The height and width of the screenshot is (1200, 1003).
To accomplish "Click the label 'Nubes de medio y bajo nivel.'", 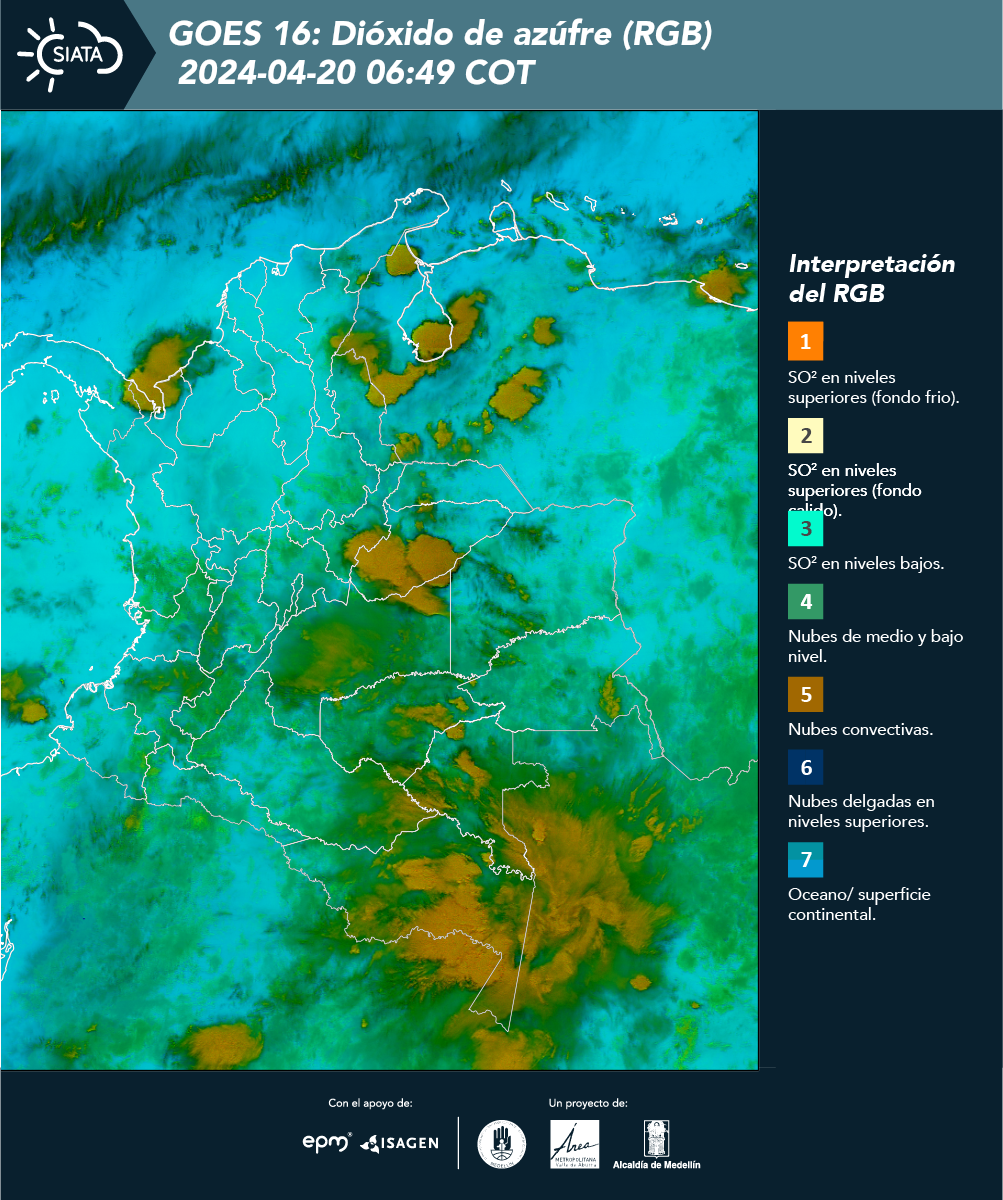I will point(876,646).
